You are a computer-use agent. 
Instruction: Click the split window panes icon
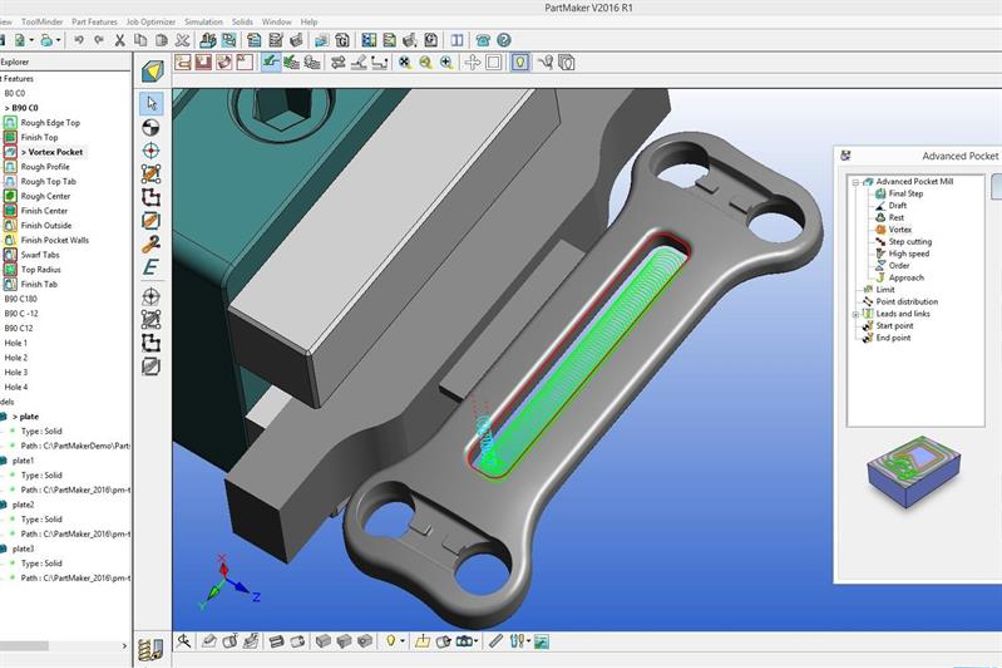point(457,40)
